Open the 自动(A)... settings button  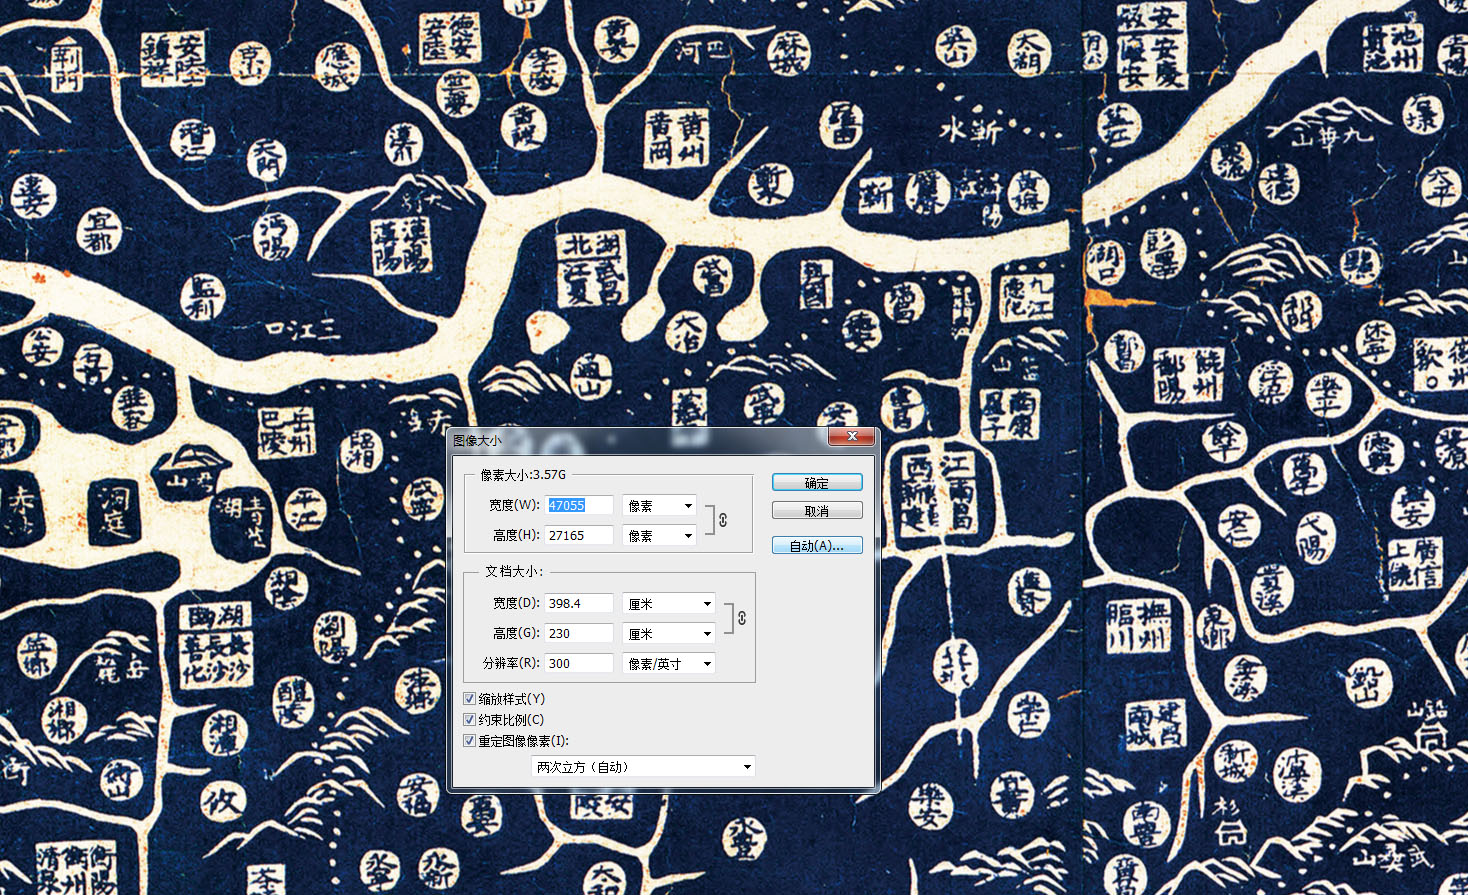[817, 545]
